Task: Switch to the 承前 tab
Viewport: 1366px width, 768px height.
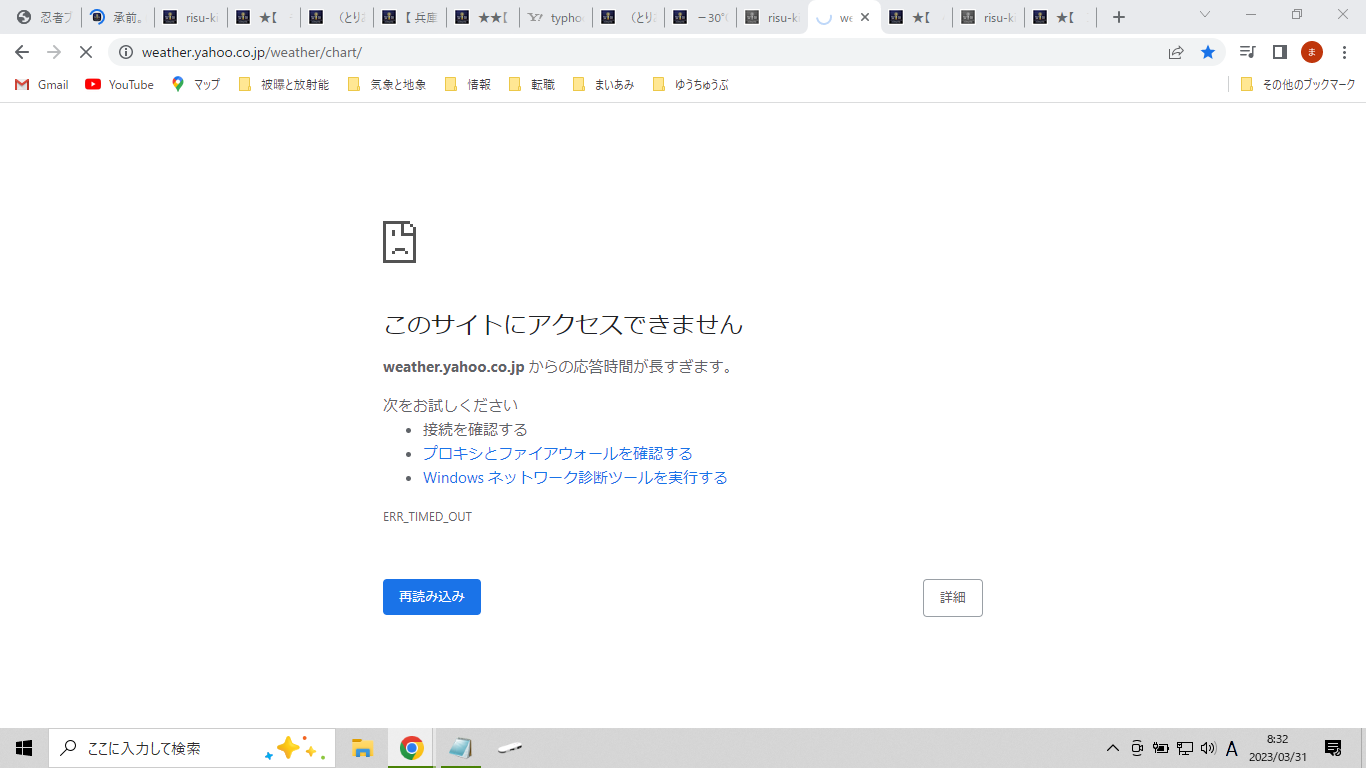Action: tap(118, 17)
